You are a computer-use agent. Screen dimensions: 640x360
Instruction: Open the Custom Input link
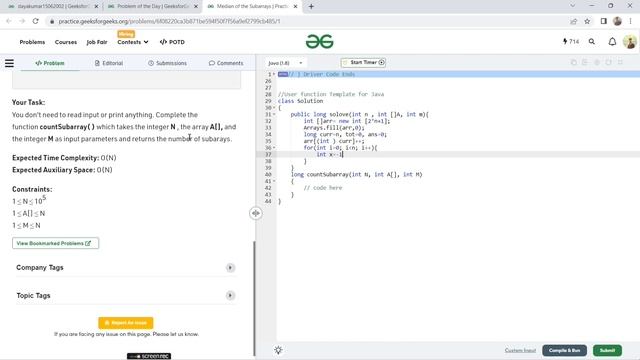(520, 350)
